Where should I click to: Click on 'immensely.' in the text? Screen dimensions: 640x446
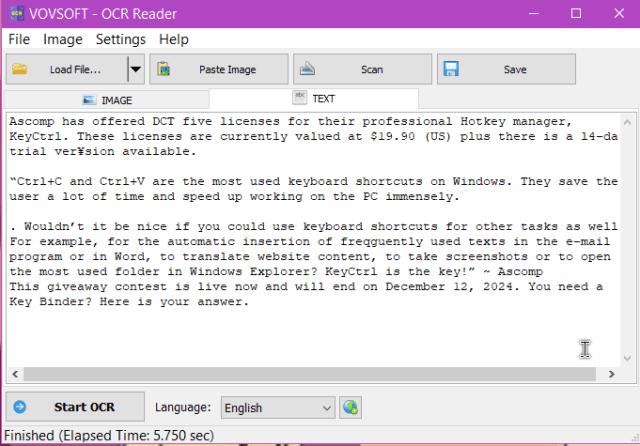(422, 197)
